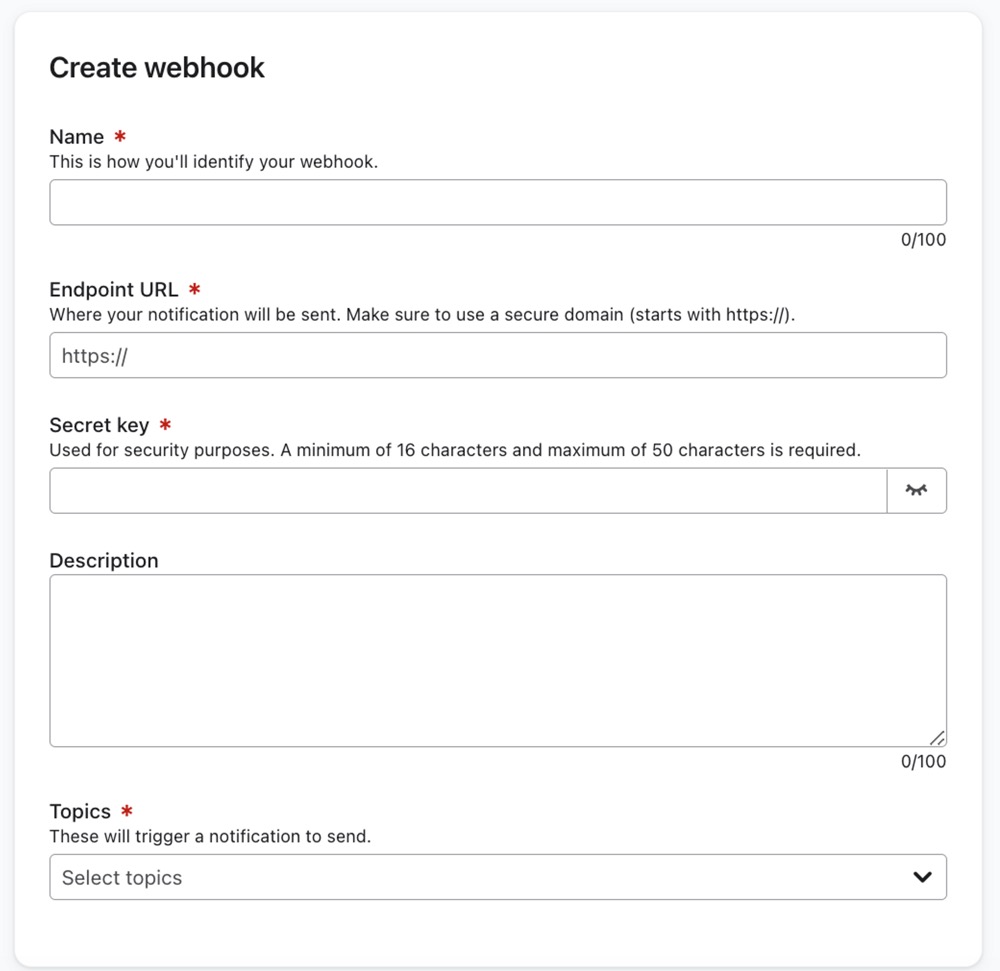Select the Endpoint URL label text
This screenshot has width=1000, height=971.
[113, 289]
